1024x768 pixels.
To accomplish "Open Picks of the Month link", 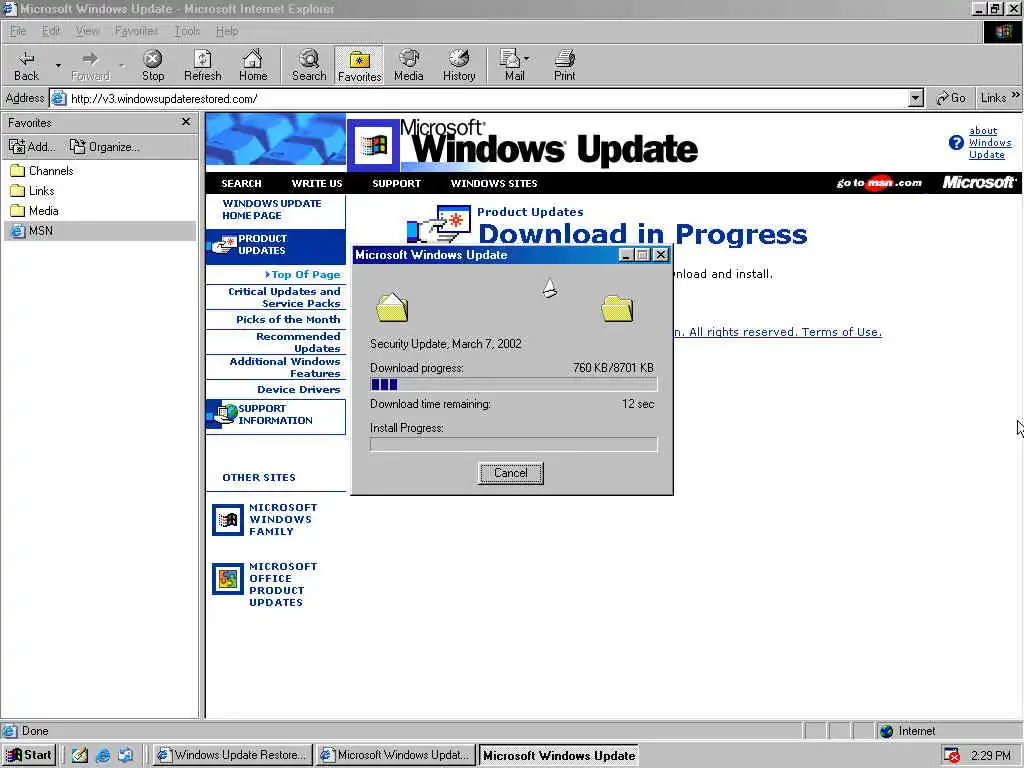I will pos(288,319).
